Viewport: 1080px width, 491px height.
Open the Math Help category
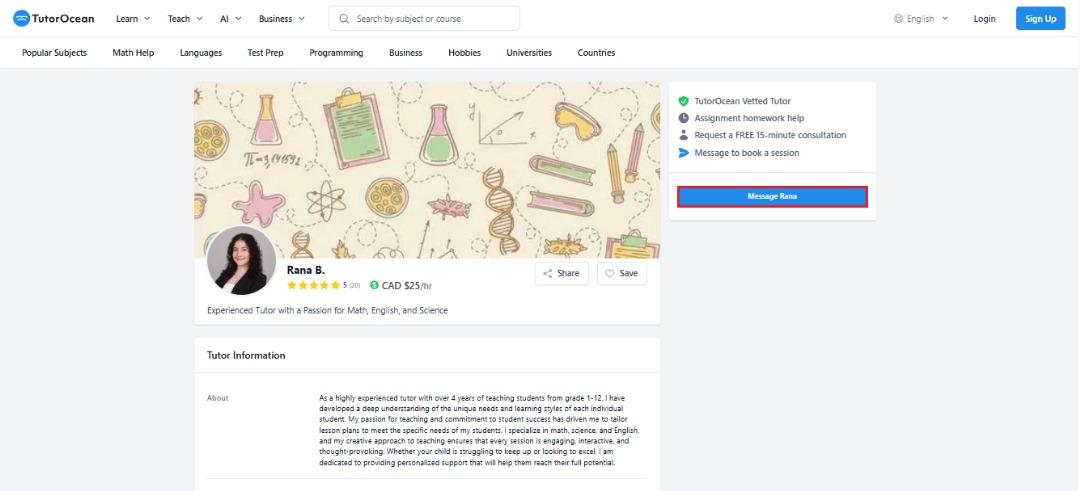coord(133,52)
